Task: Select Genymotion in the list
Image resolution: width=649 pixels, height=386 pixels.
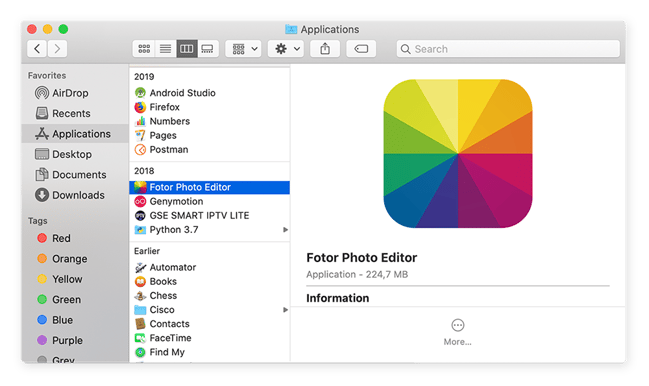Action: click(209, 201)
